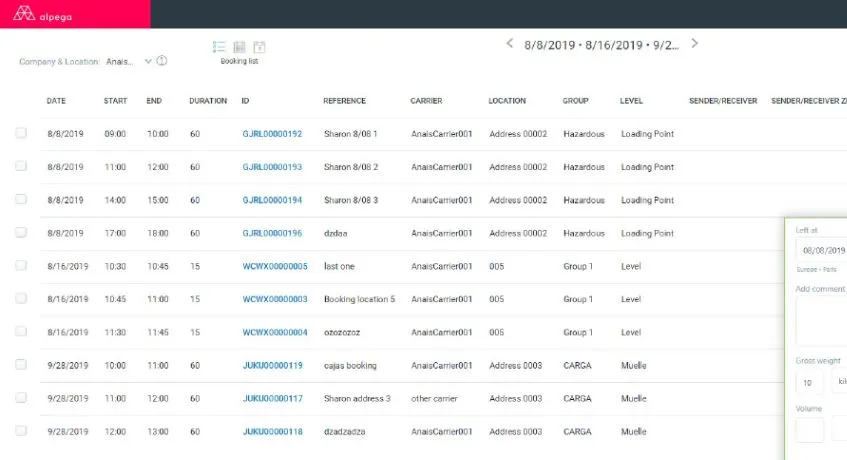This screenshot has width=847, height=460.
Task: Select checkbox for booking WCWX00000003
Action: coord(21,298)
